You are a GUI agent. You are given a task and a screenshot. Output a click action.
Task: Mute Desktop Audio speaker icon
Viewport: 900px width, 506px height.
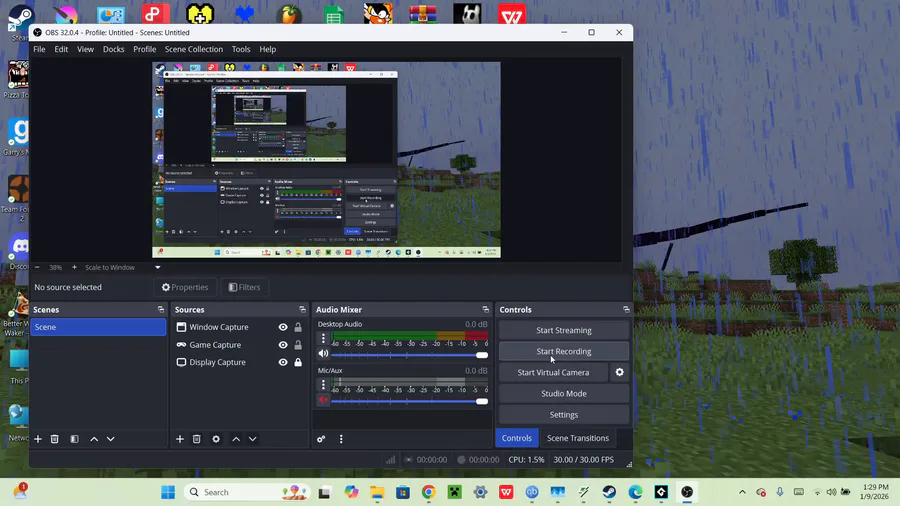323,353
